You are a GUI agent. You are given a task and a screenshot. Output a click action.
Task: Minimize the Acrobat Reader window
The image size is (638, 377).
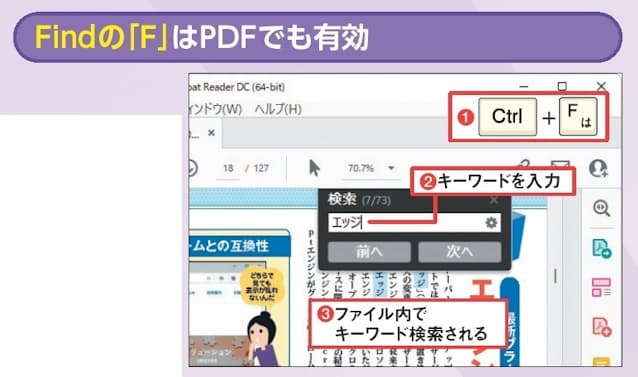coord(524,86)
